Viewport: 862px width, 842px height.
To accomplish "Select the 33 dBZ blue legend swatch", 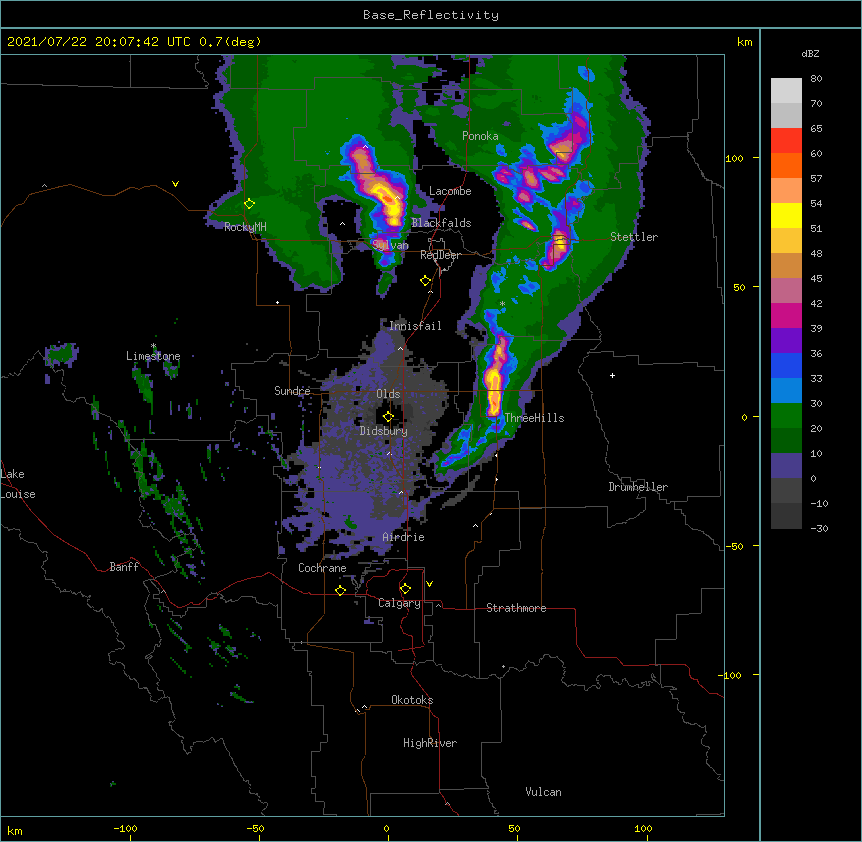I will pyautogui.click(x=786, y=365).
